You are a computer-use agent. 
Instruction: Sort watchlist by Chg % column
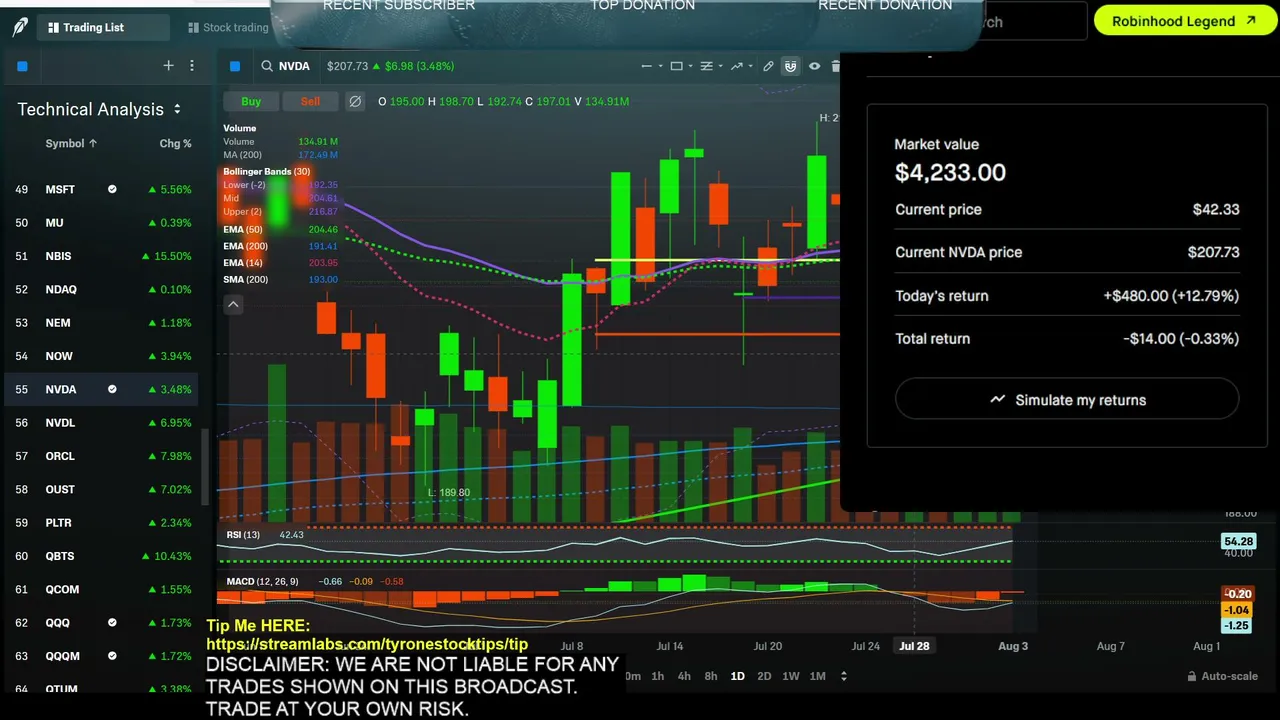point(175,143)
